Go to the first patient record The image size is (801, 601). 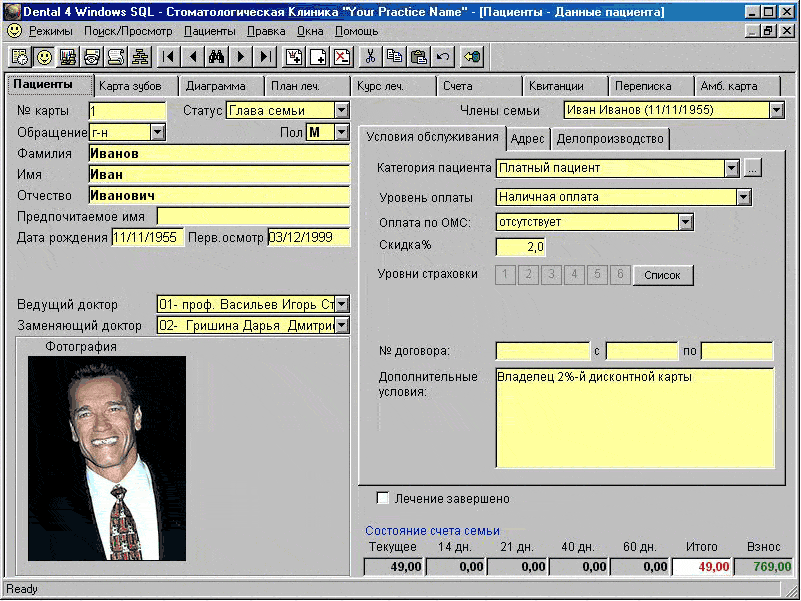pyautogui.click(x=168, y=56)
